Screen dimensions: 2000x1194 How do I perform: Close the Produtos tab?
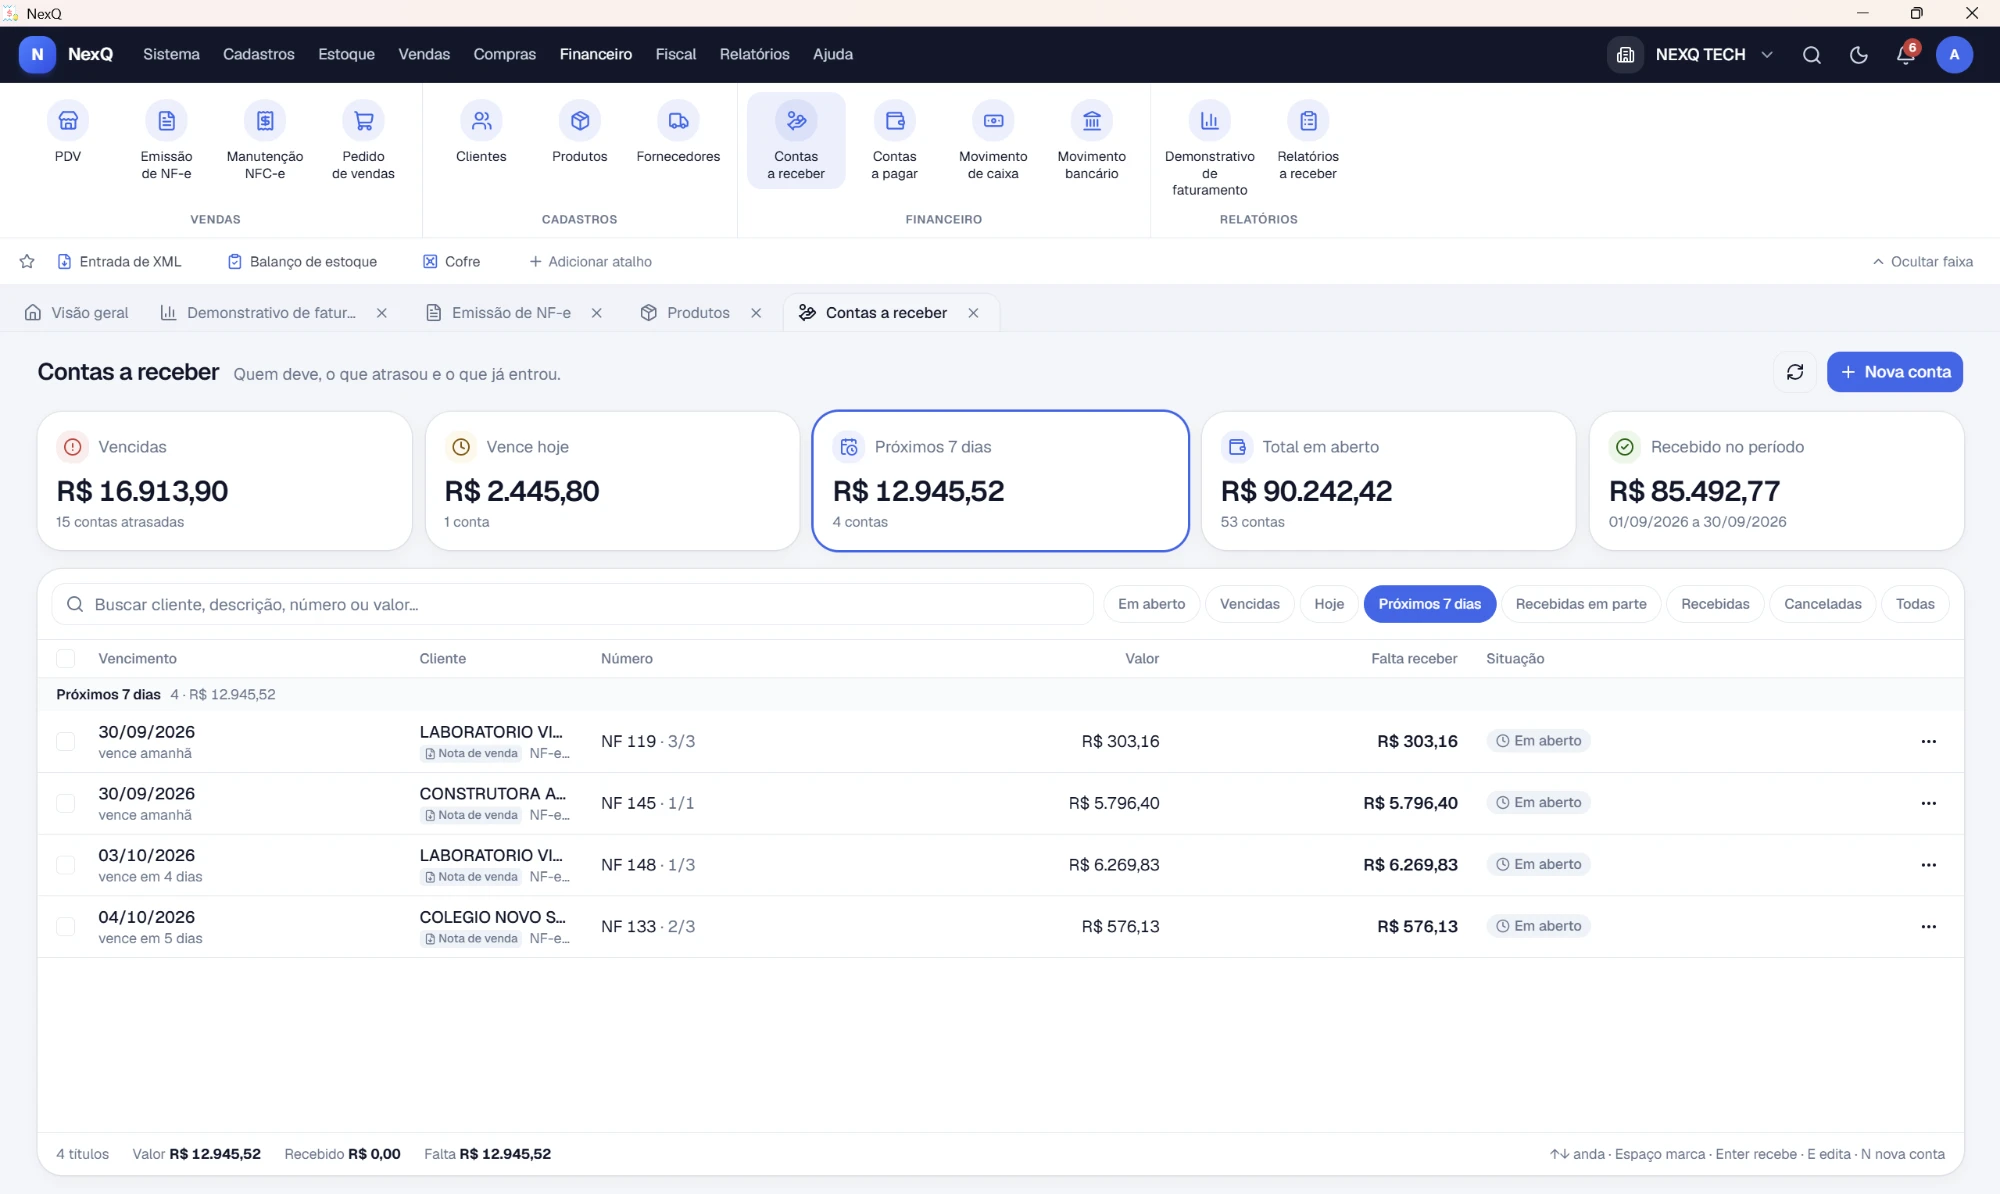pos(756,313)
